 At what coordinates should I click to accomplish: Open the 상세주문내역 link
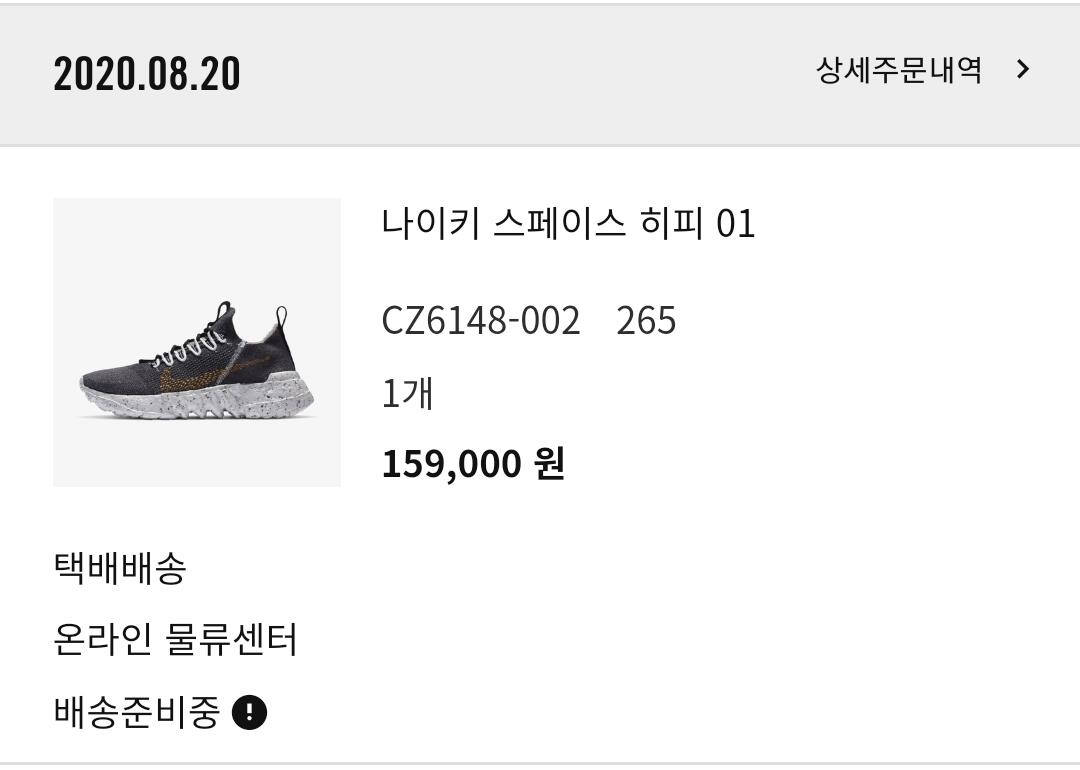click(899, 70)
